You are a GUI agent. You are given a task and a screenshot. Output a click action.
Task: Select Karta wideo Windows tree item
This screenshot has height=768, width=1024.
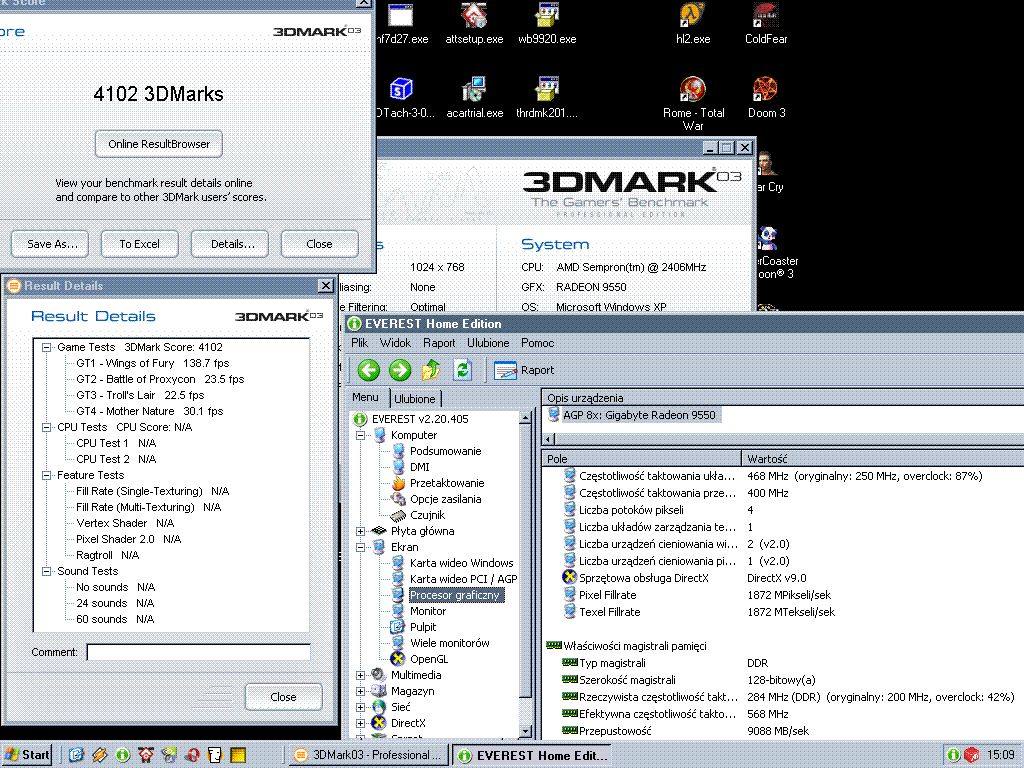tap(461, 563)
